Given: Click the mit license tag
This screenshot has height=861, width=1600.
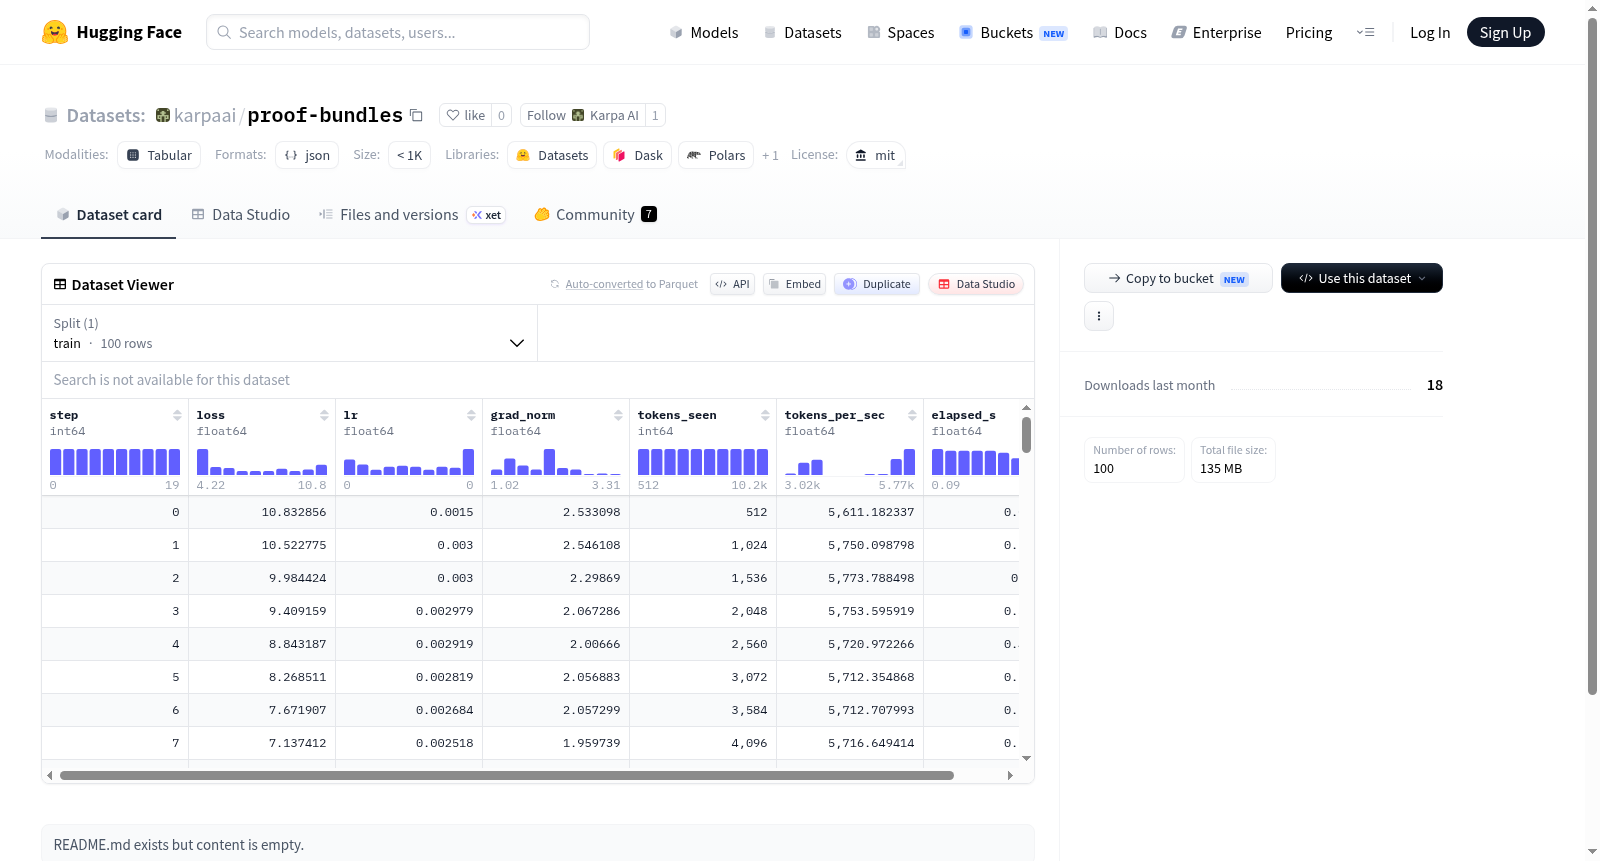Looking at the screenshot, I should [x=875, y=155].
